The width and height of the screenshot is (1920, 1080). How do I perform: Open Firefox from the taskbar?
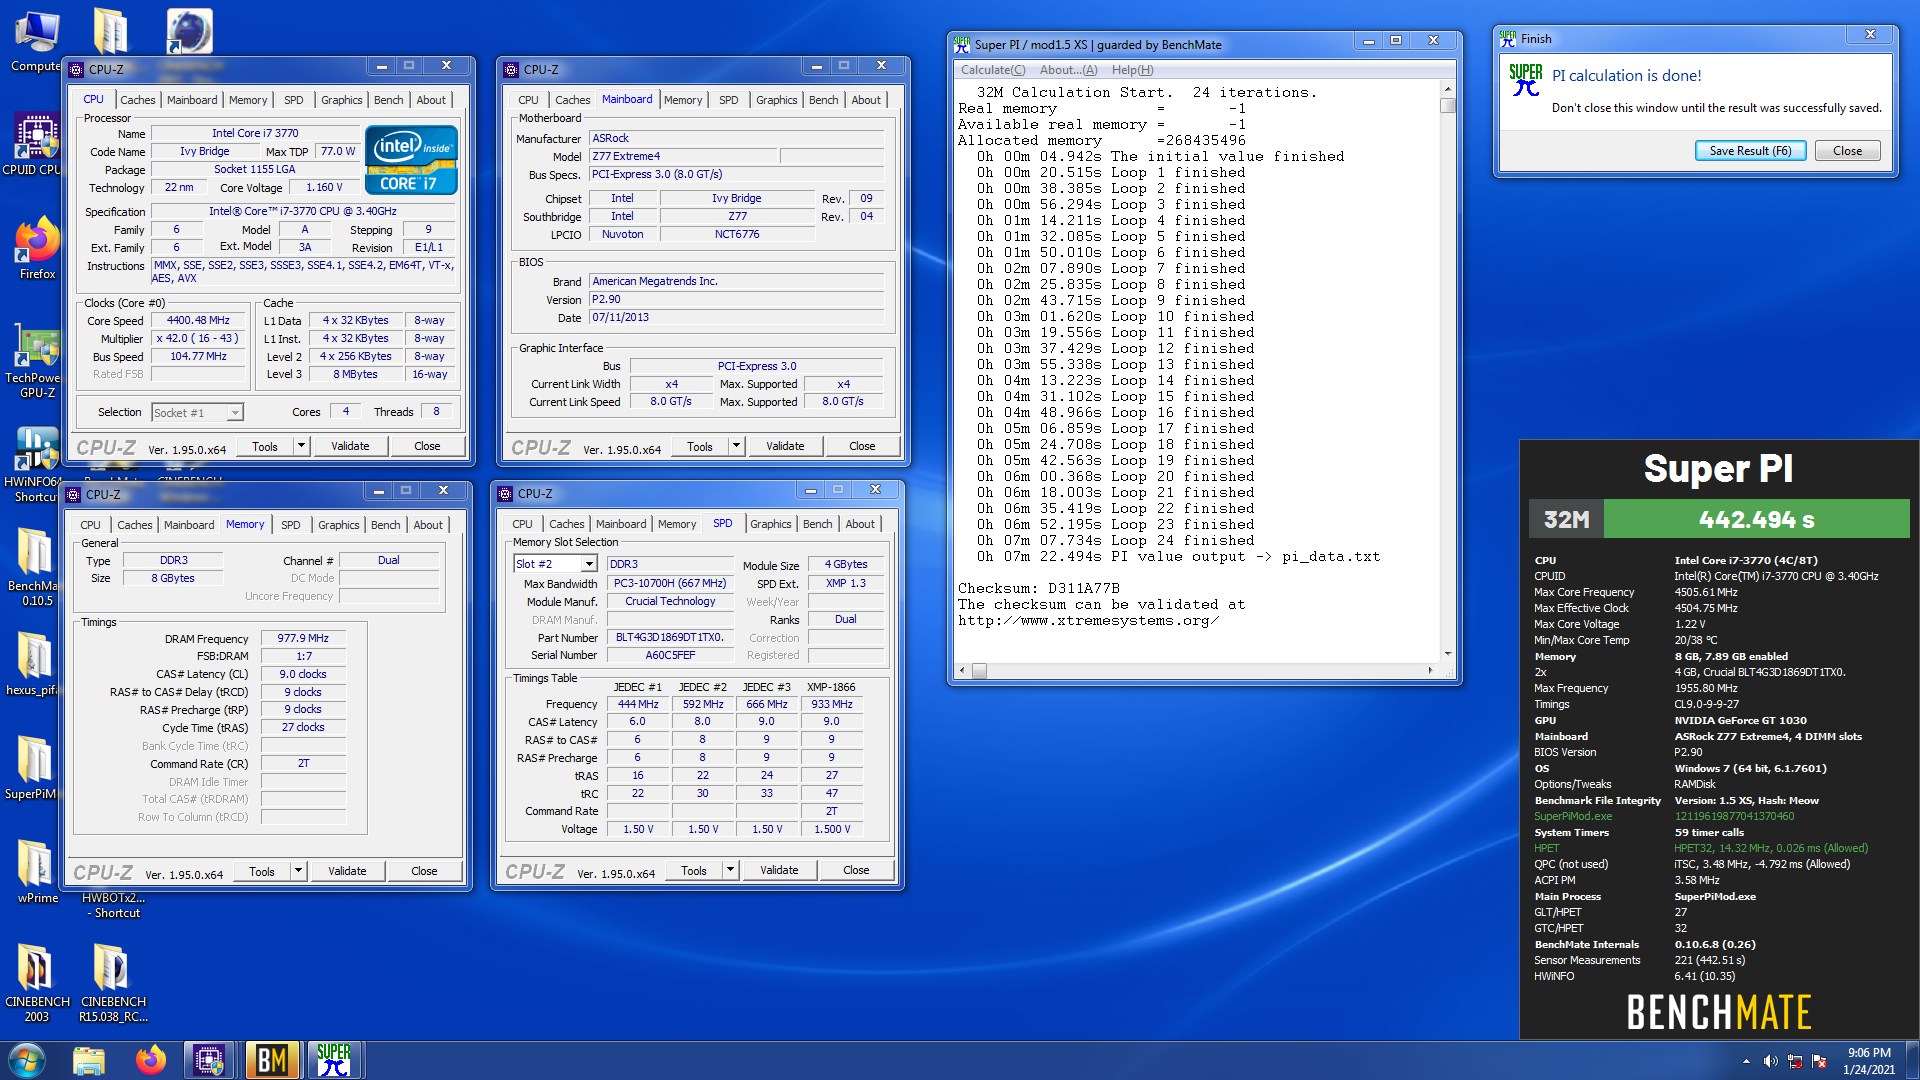coord(150,1060)
